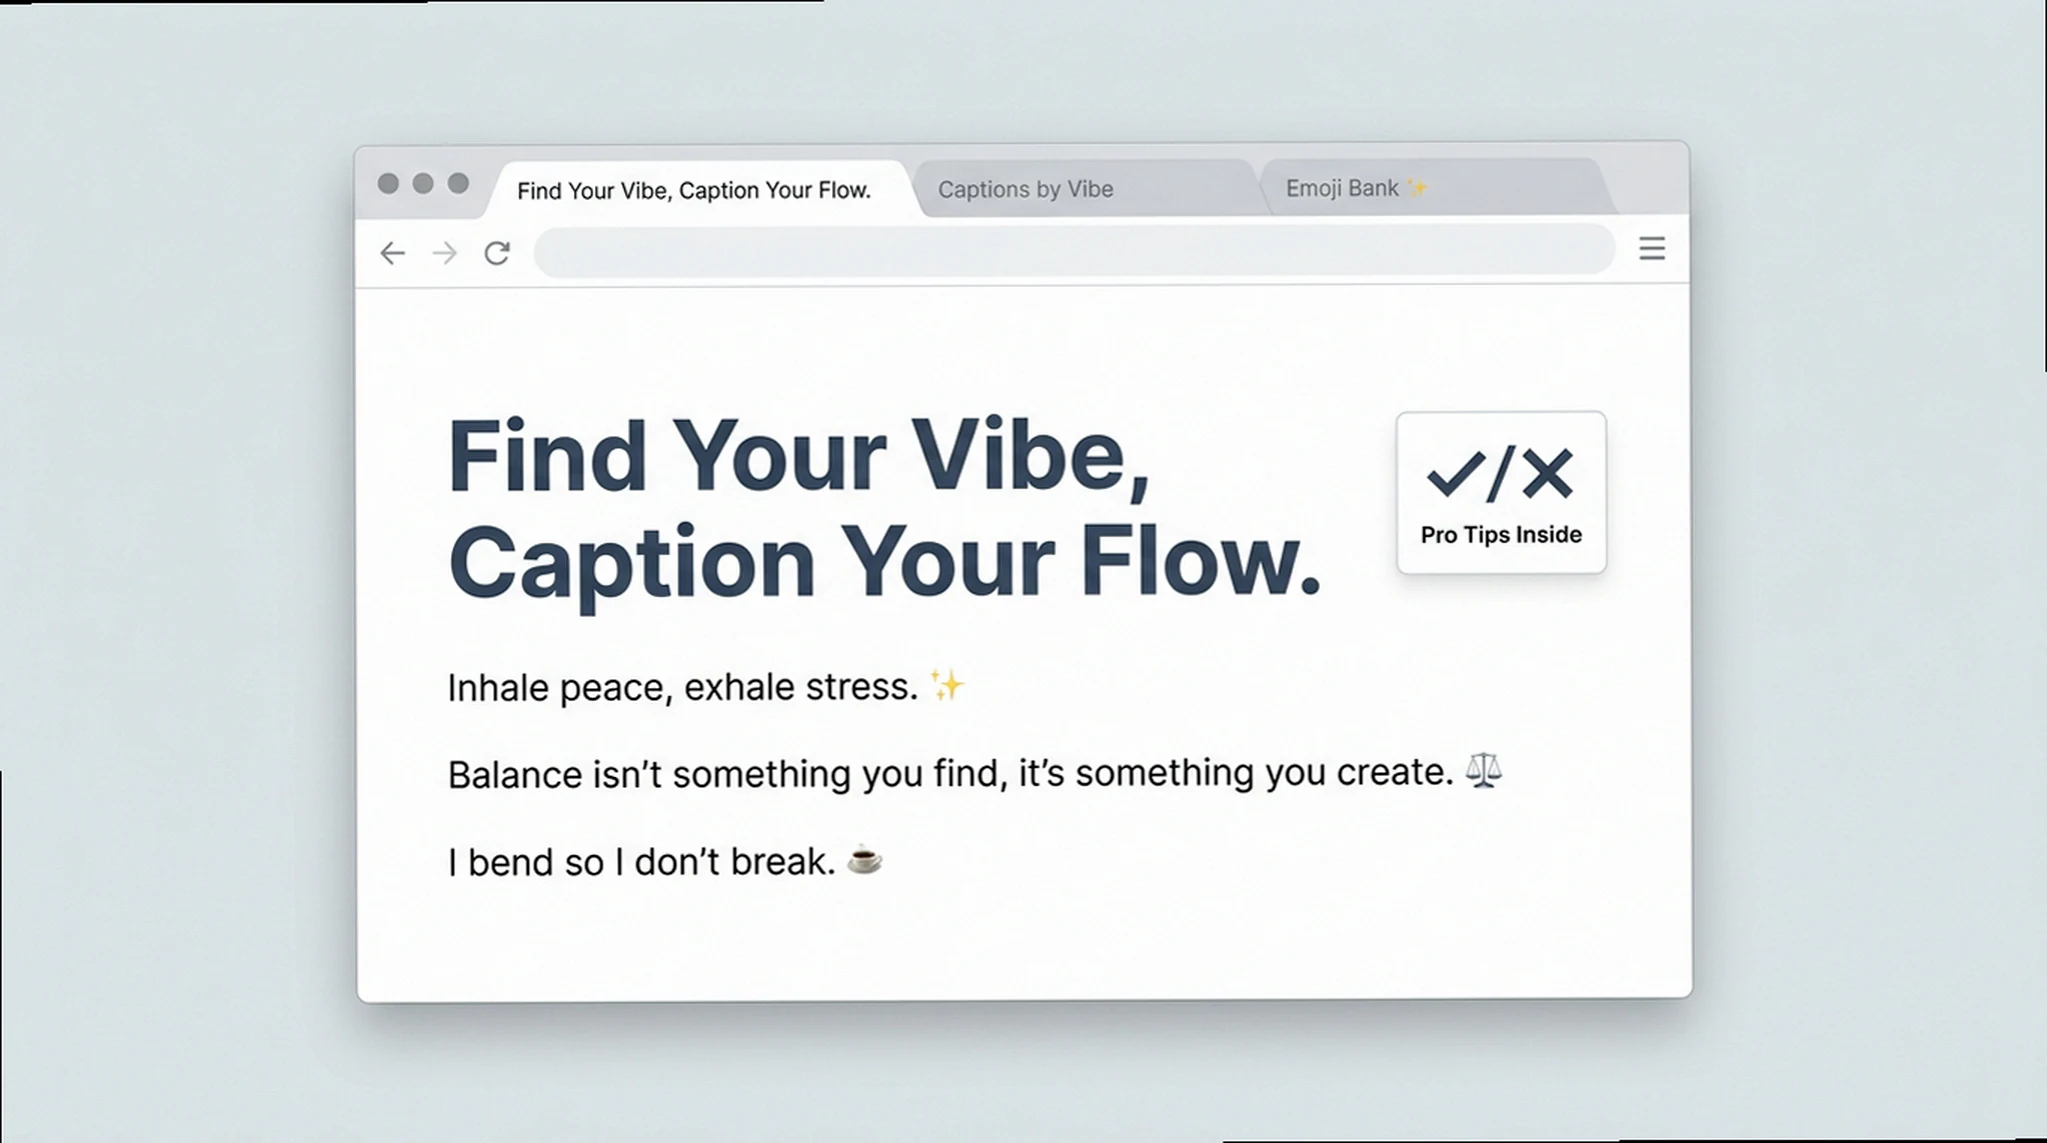Click the forward navigation arrow
This screenshot has width=2047, height=1143.
pyautogui.click(x=444, y=253)
